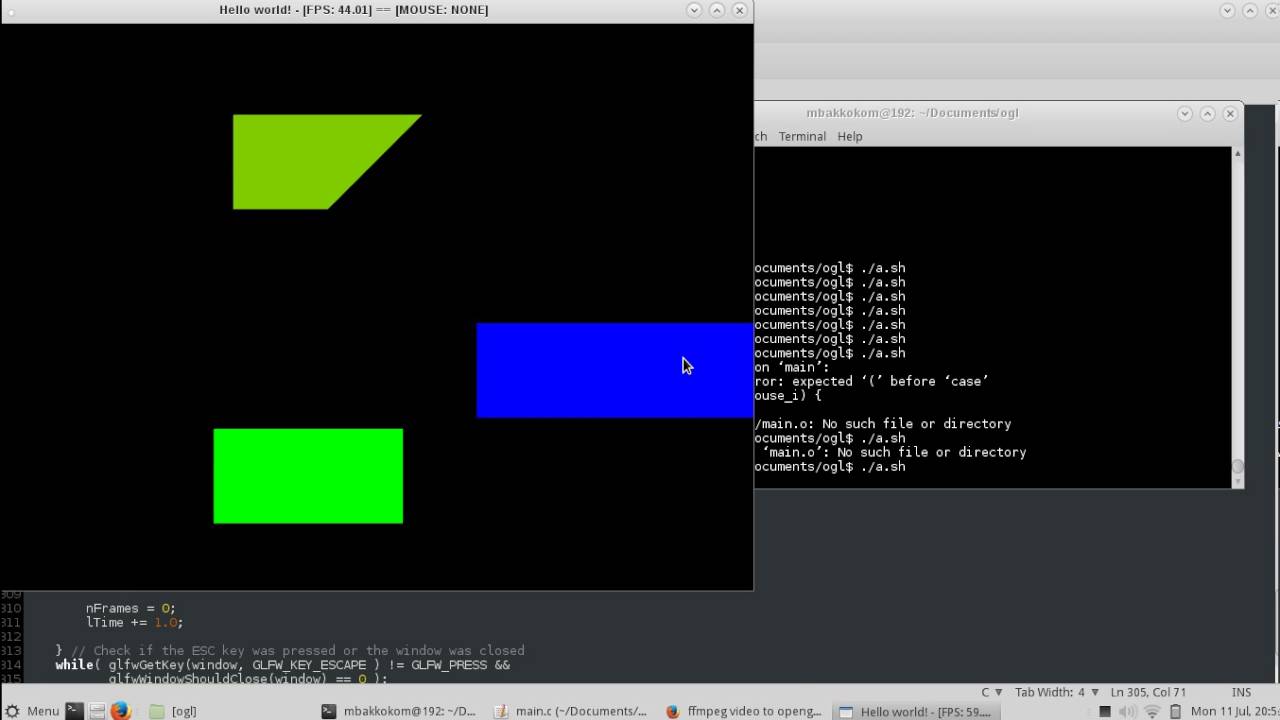
Task: Open the file manager launcher icon in the panel
Action: 97,711
